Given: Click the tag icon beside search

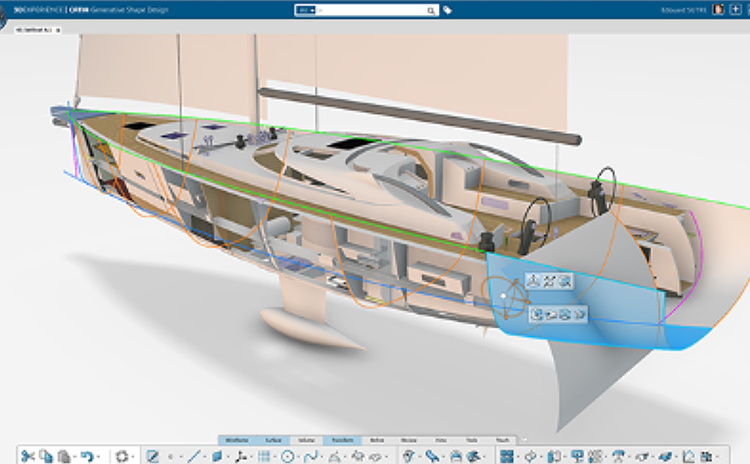Looking at the screenshot, I should 448,10.
